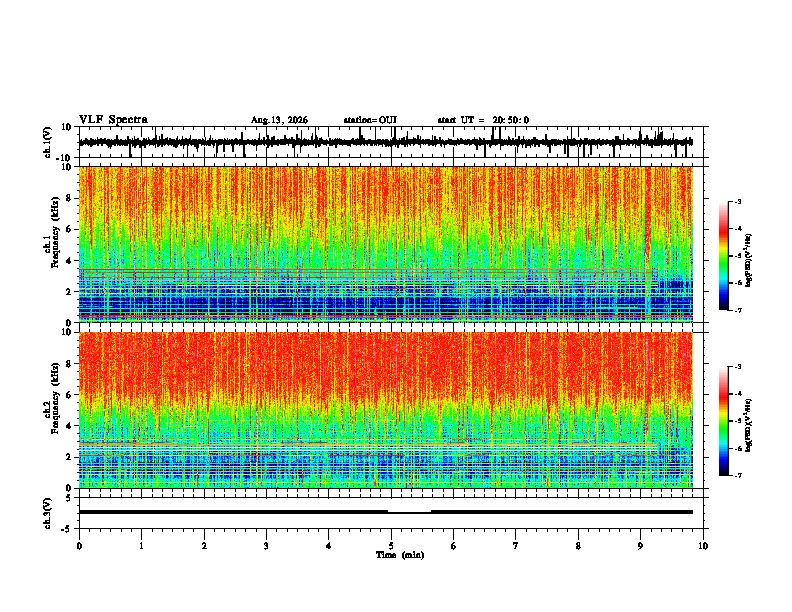
Task: Click the ch.1 'Frequency (kHz)' axis label
Action: pyautogui.click(x=55, y=232)
